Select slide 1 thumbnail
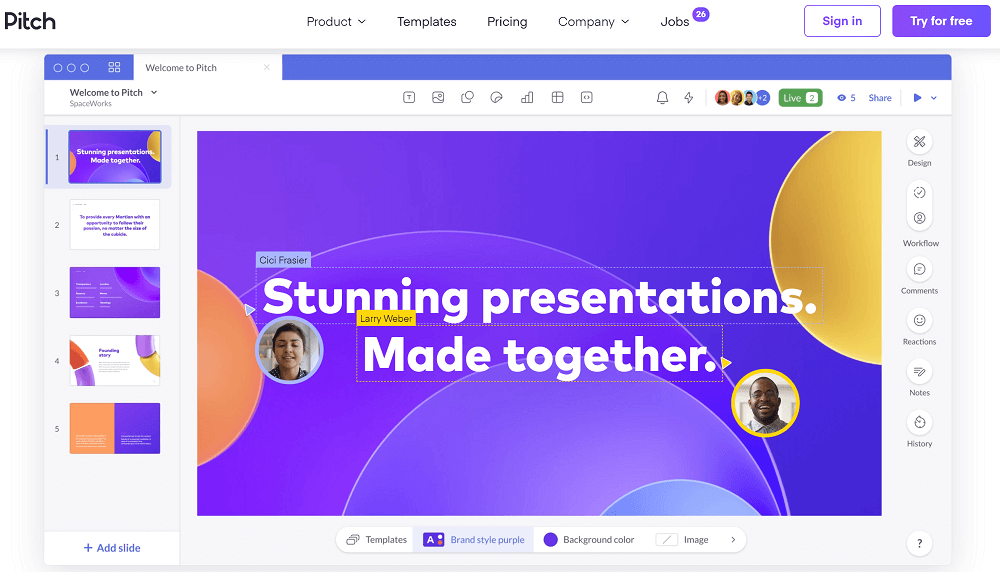The image size is (1000, 572). click(x=115, y=157)
